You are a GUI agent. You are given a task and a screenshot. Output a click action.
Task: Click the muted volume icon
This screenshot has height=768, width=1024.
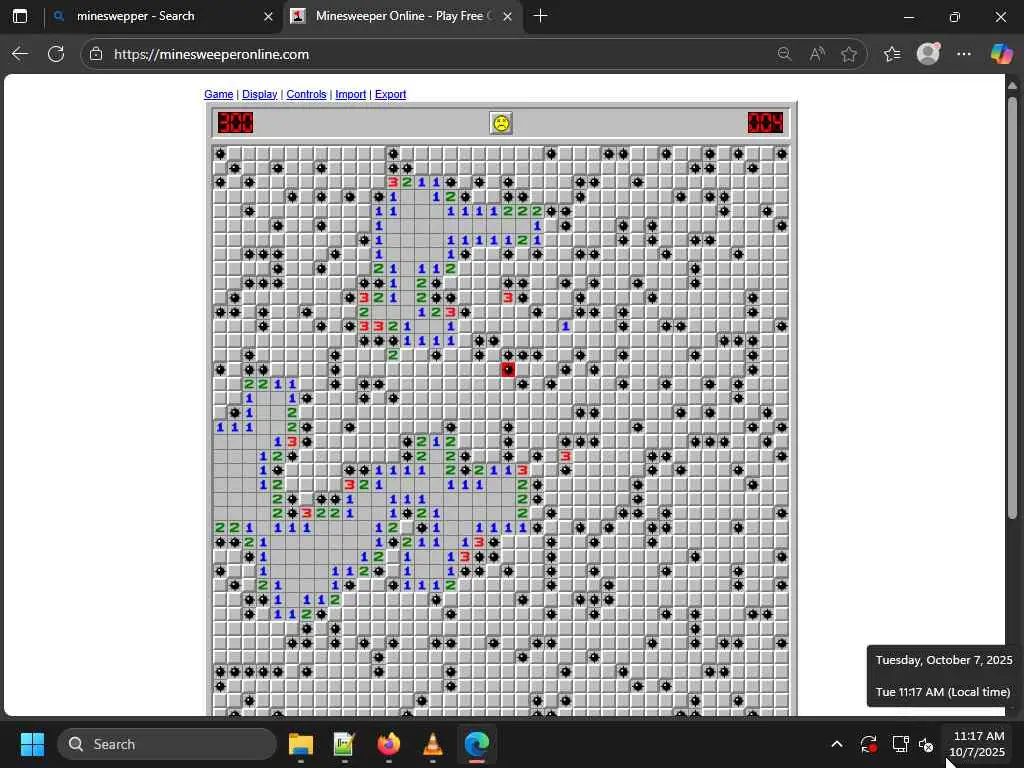click(926, 744)
